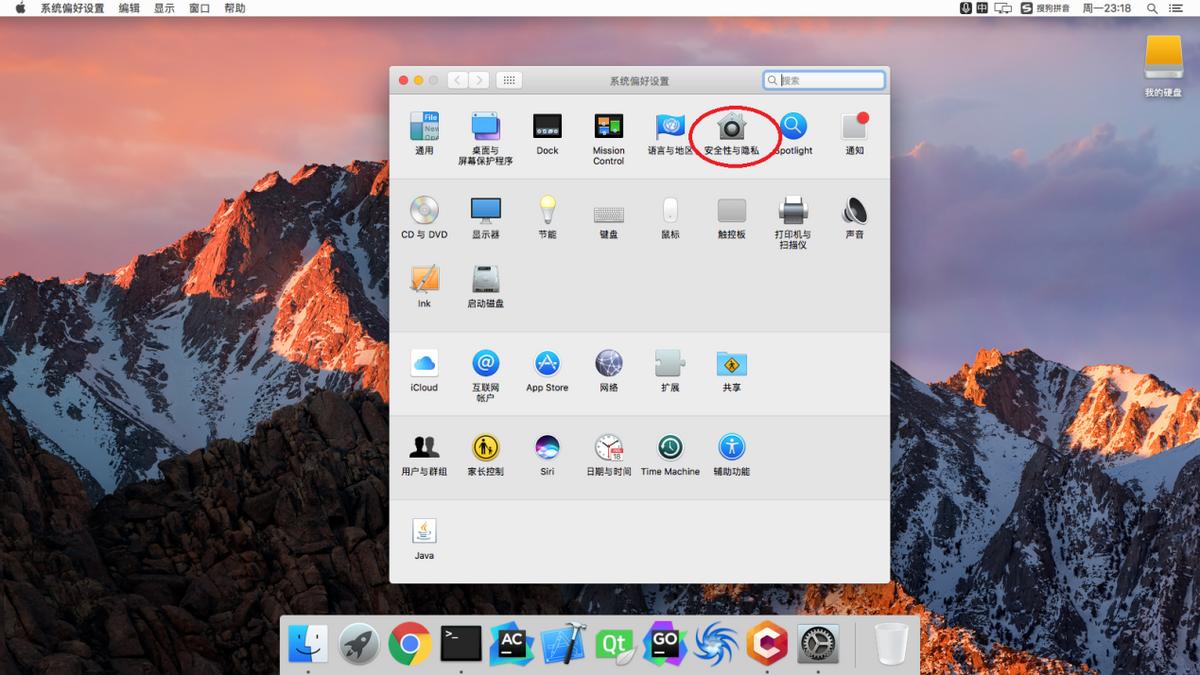The image size is (1200, 675).
Task: Open 家长控制 parental controls pane
Action: (486, 448)
